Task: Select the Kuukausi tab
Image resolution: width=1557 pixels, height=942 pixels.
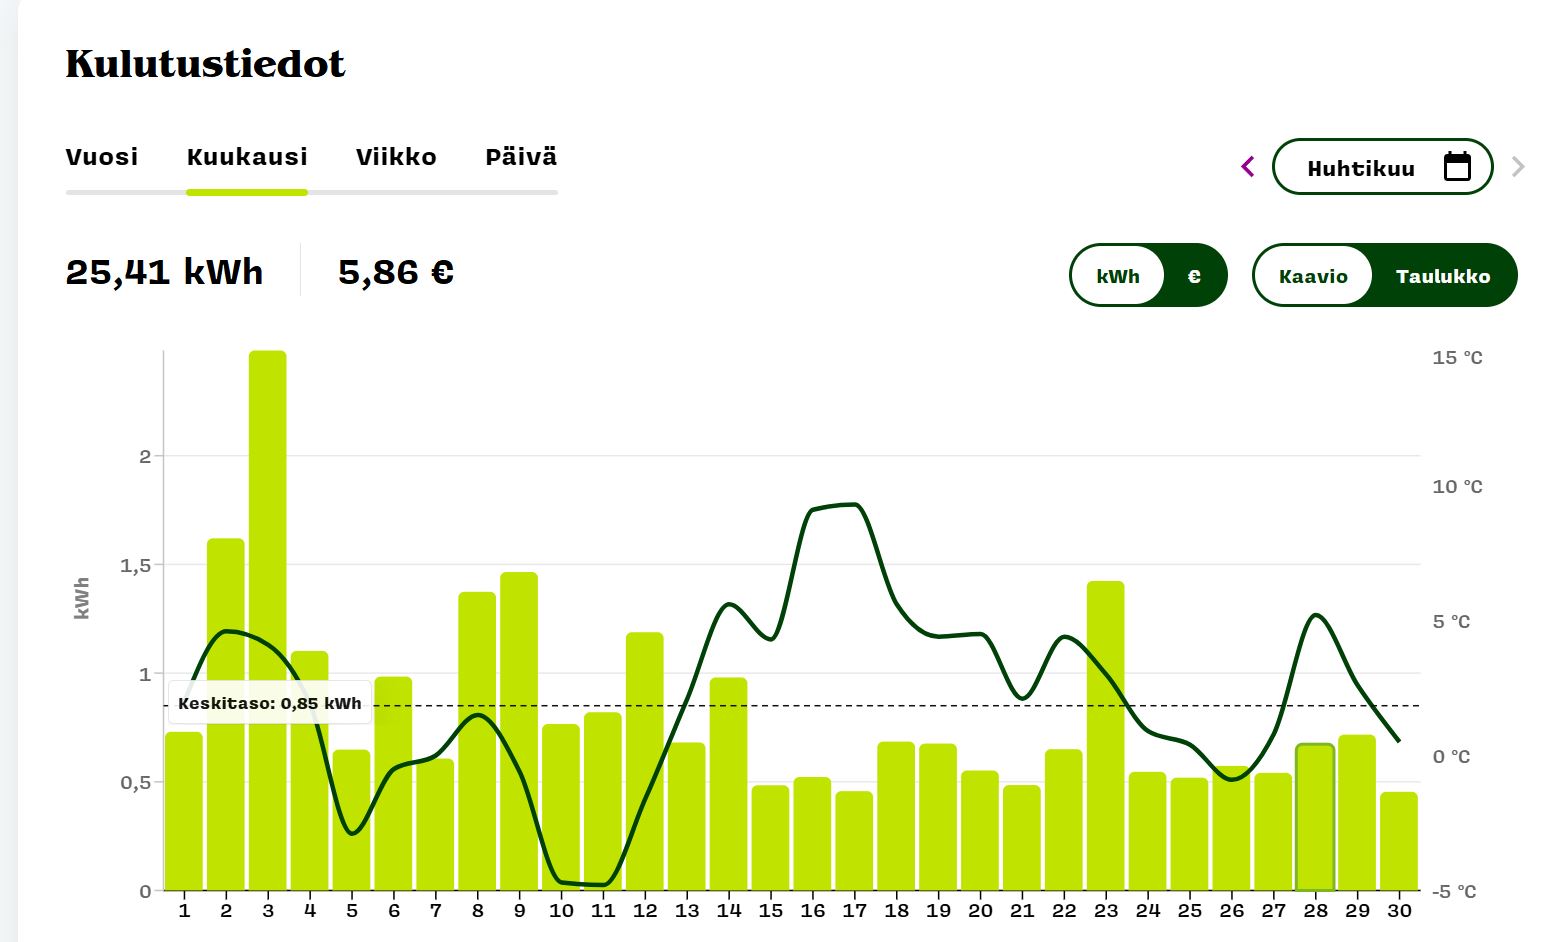Action: coord(247,157)
